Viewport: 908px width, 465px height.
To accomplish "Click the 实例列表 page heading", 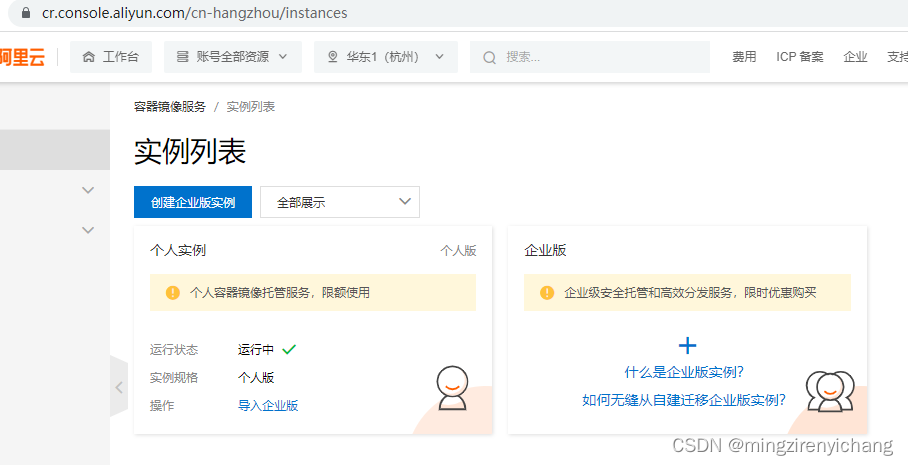I will pos(190,151).
